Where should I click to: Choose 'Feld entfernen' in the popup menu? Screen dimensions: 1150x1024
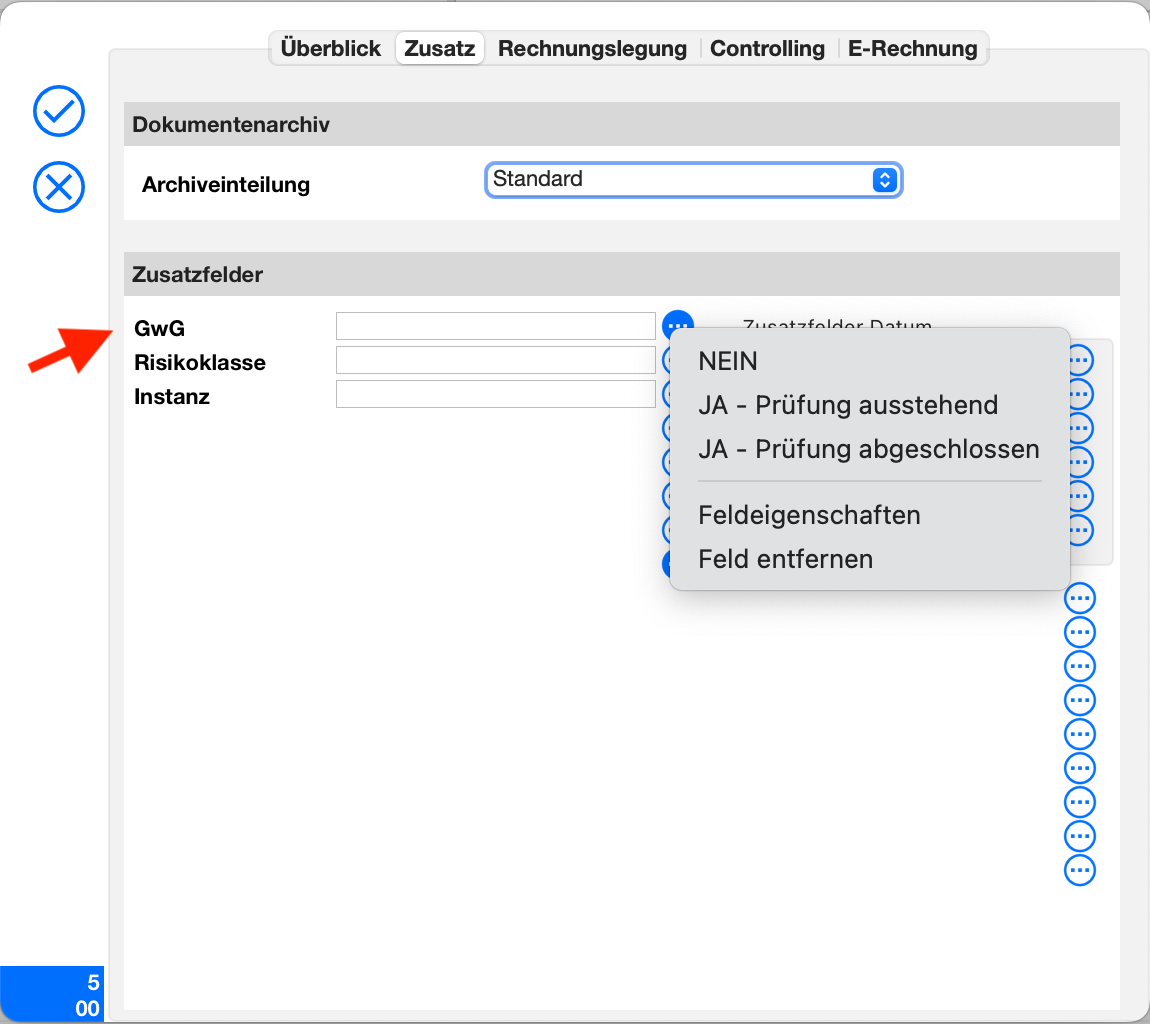pos(785,559)
